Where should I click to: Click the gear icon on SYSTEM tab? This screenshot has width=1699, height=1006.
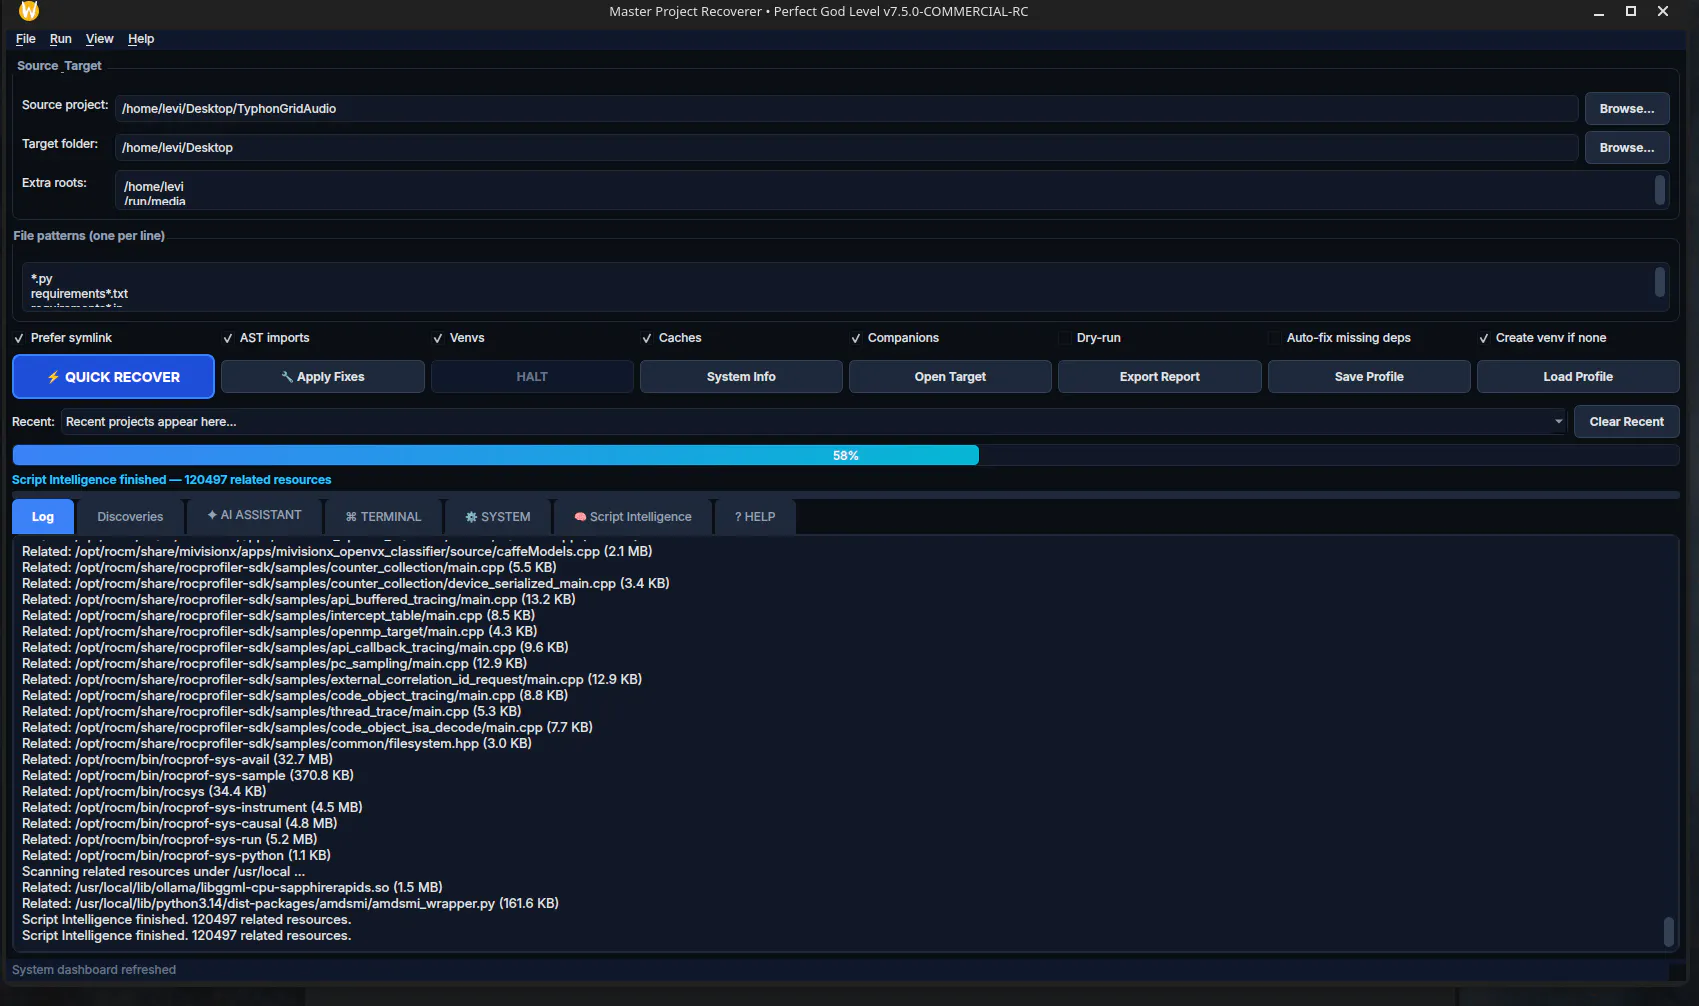[471, 517]
